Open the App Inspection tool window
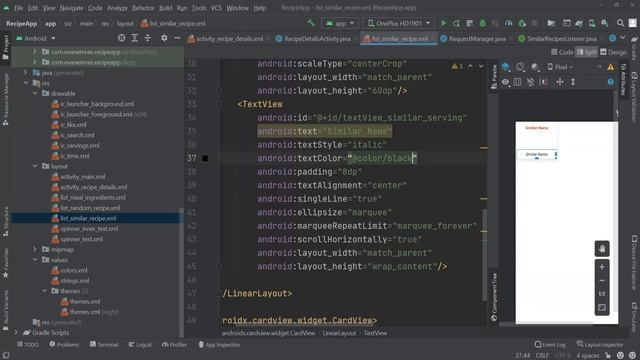 [219, 345]
